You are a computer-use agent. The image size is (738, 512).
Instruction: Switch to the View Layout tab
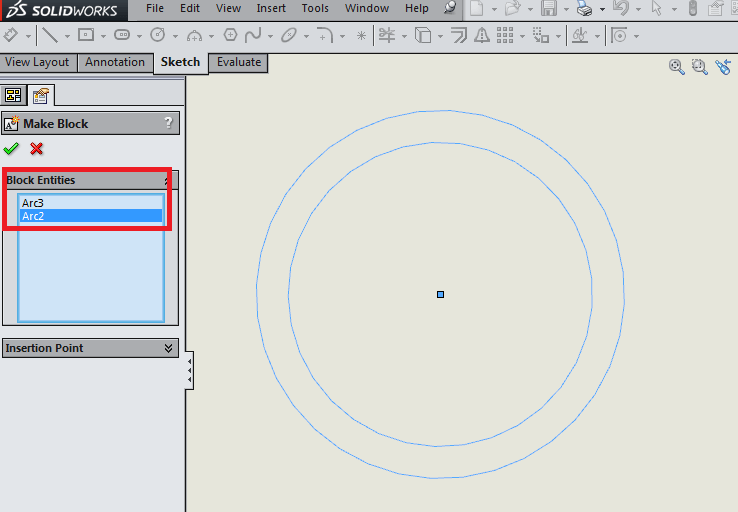(37, 62)
